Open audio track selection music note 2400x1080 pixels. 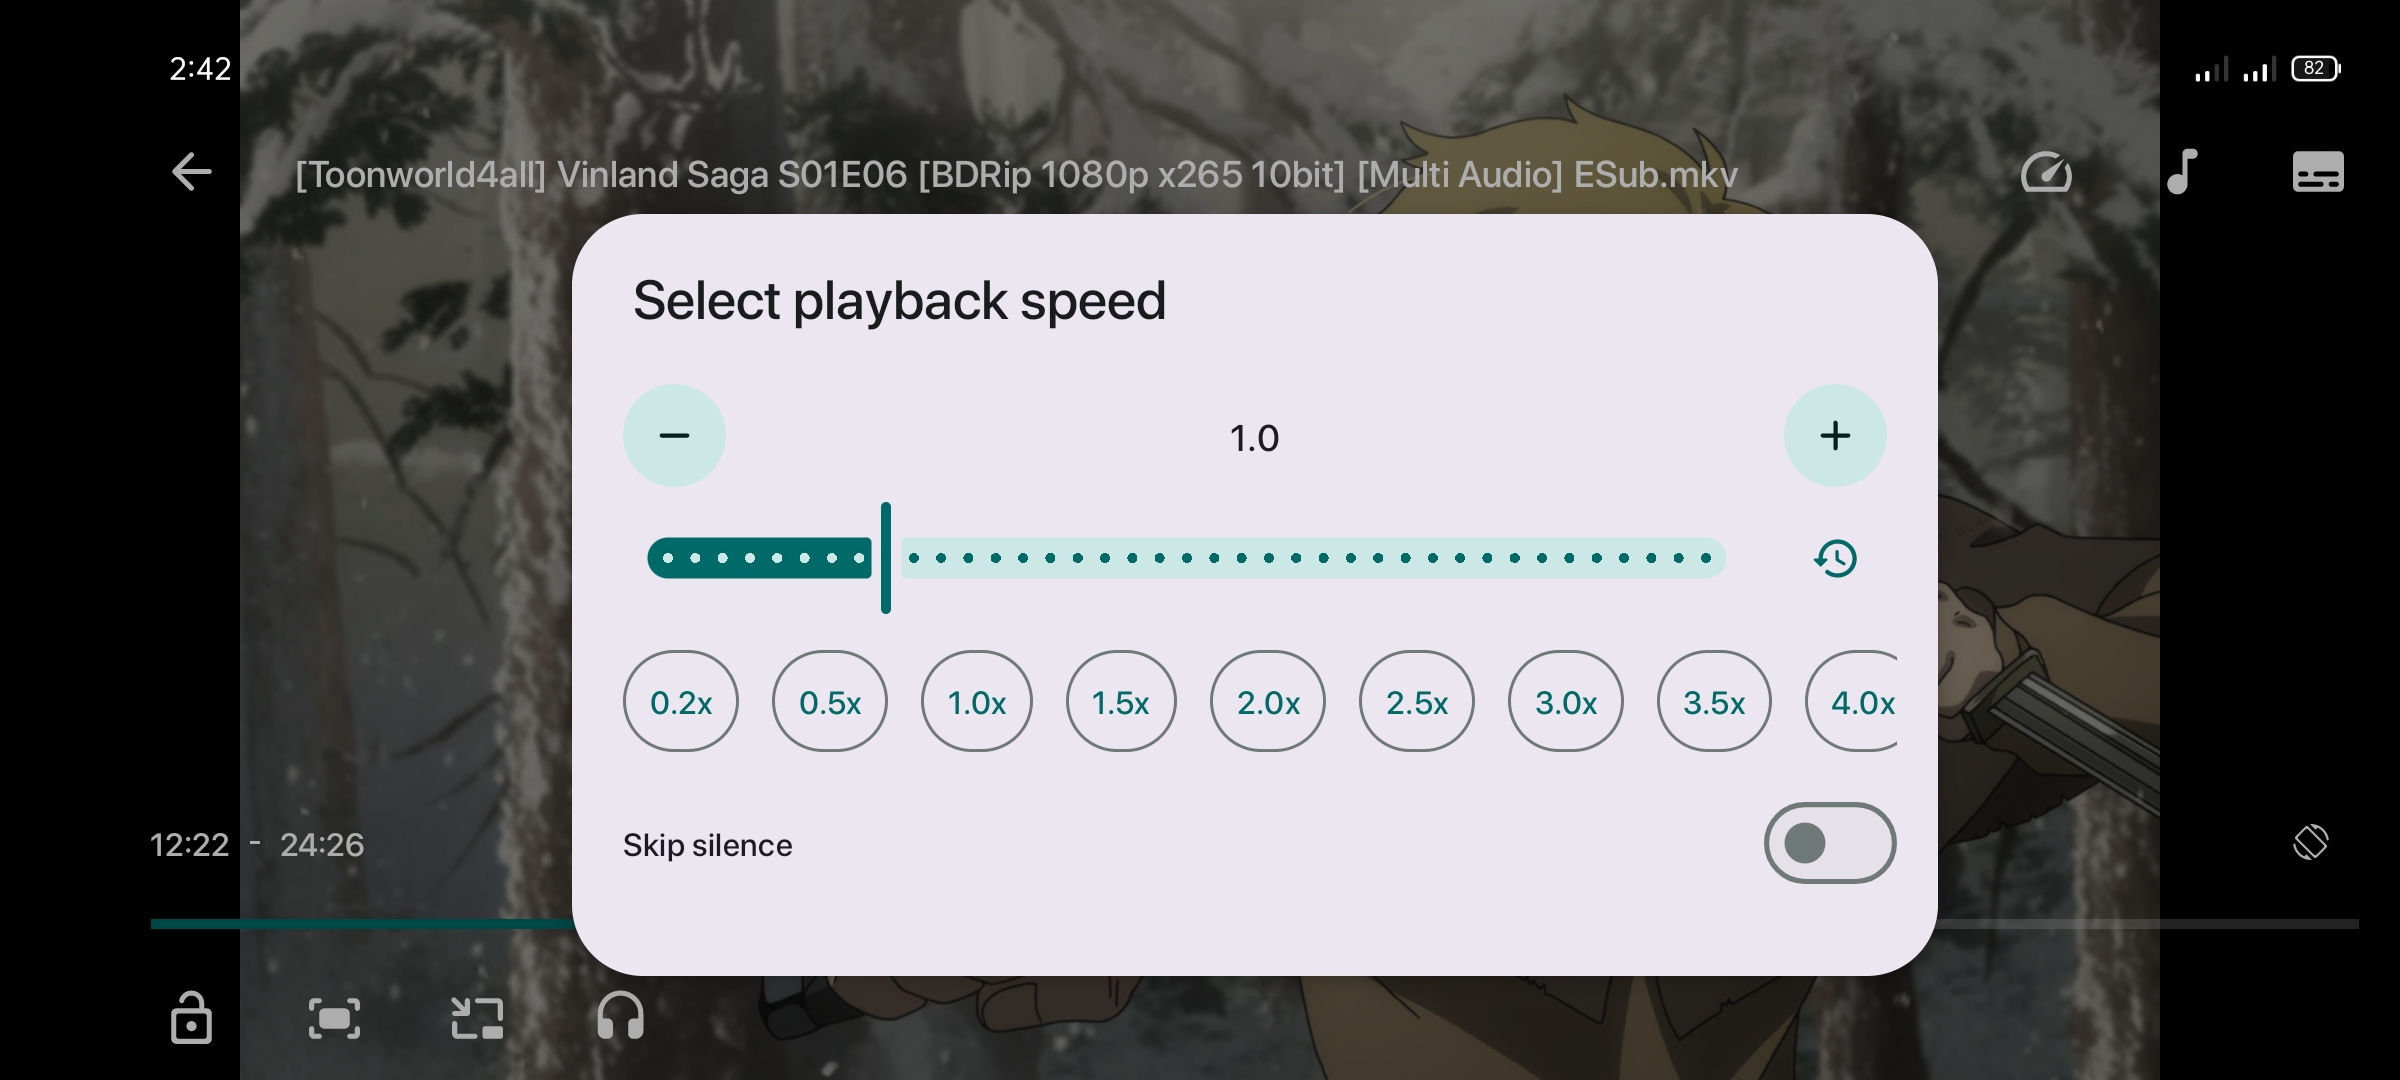click(2182, 172)
